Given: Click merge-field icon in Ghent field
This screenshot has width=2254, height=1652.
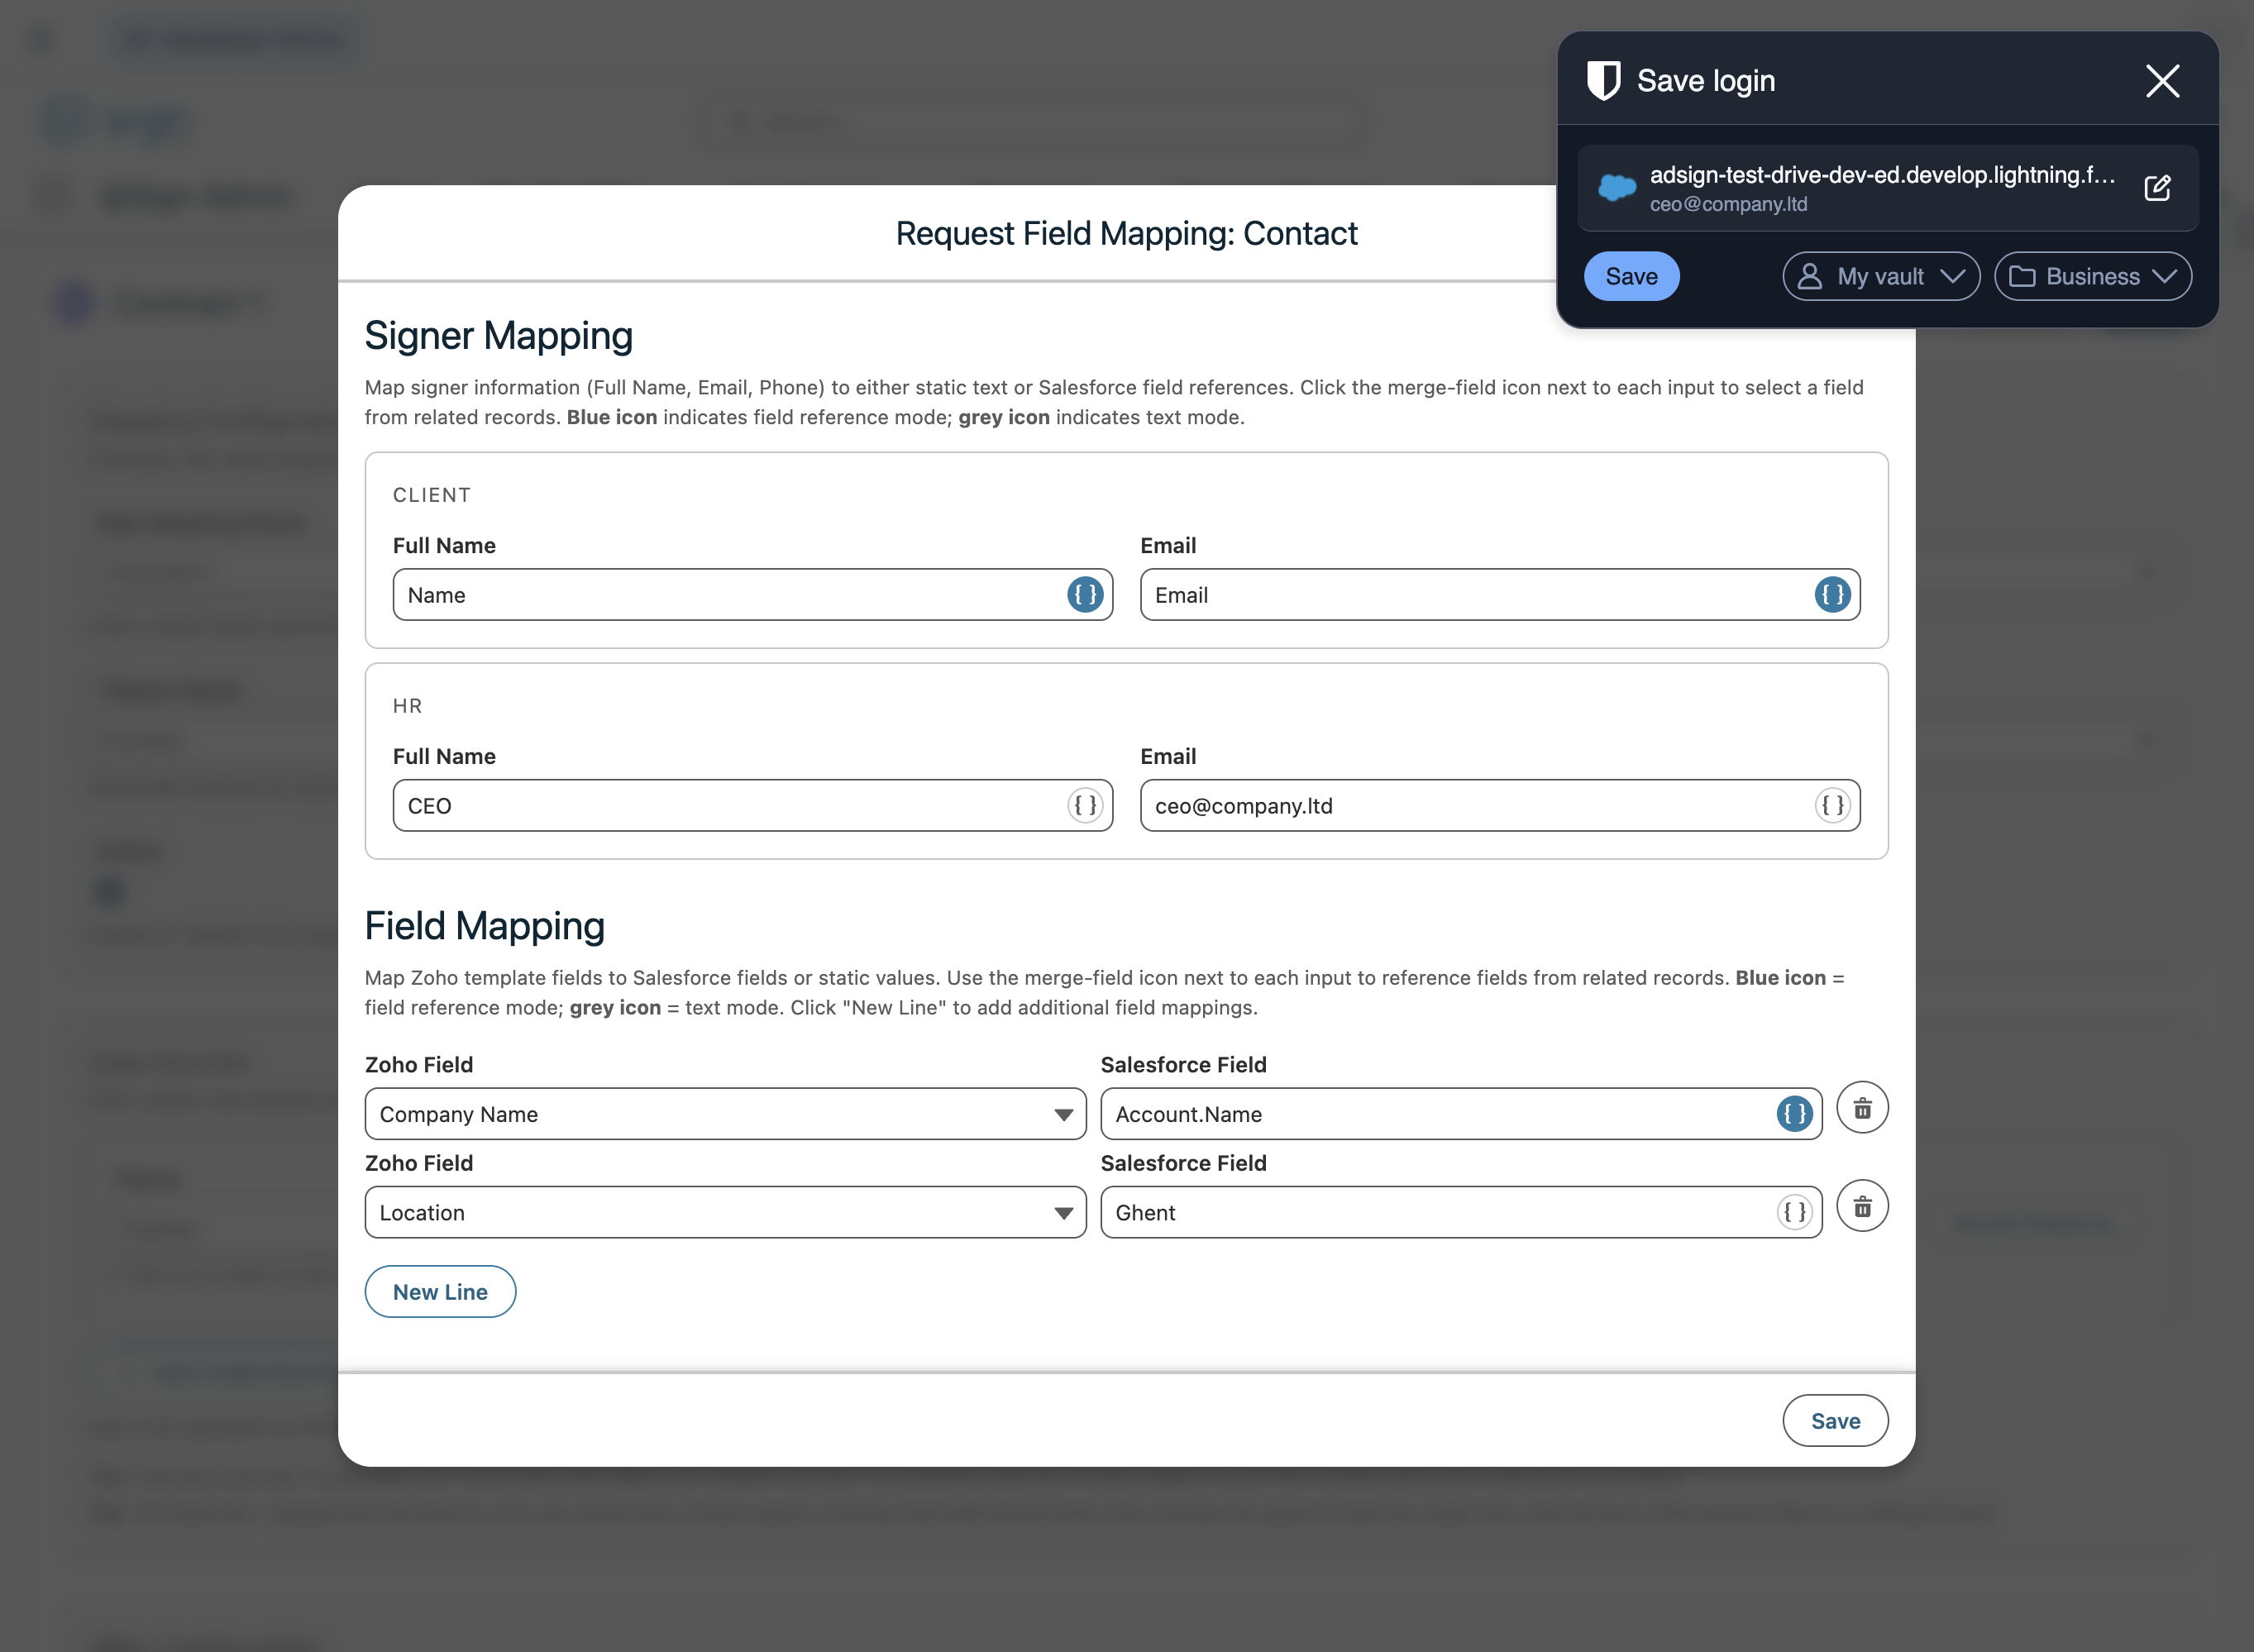Looking at the screenshot, I should [1794, 1212].
